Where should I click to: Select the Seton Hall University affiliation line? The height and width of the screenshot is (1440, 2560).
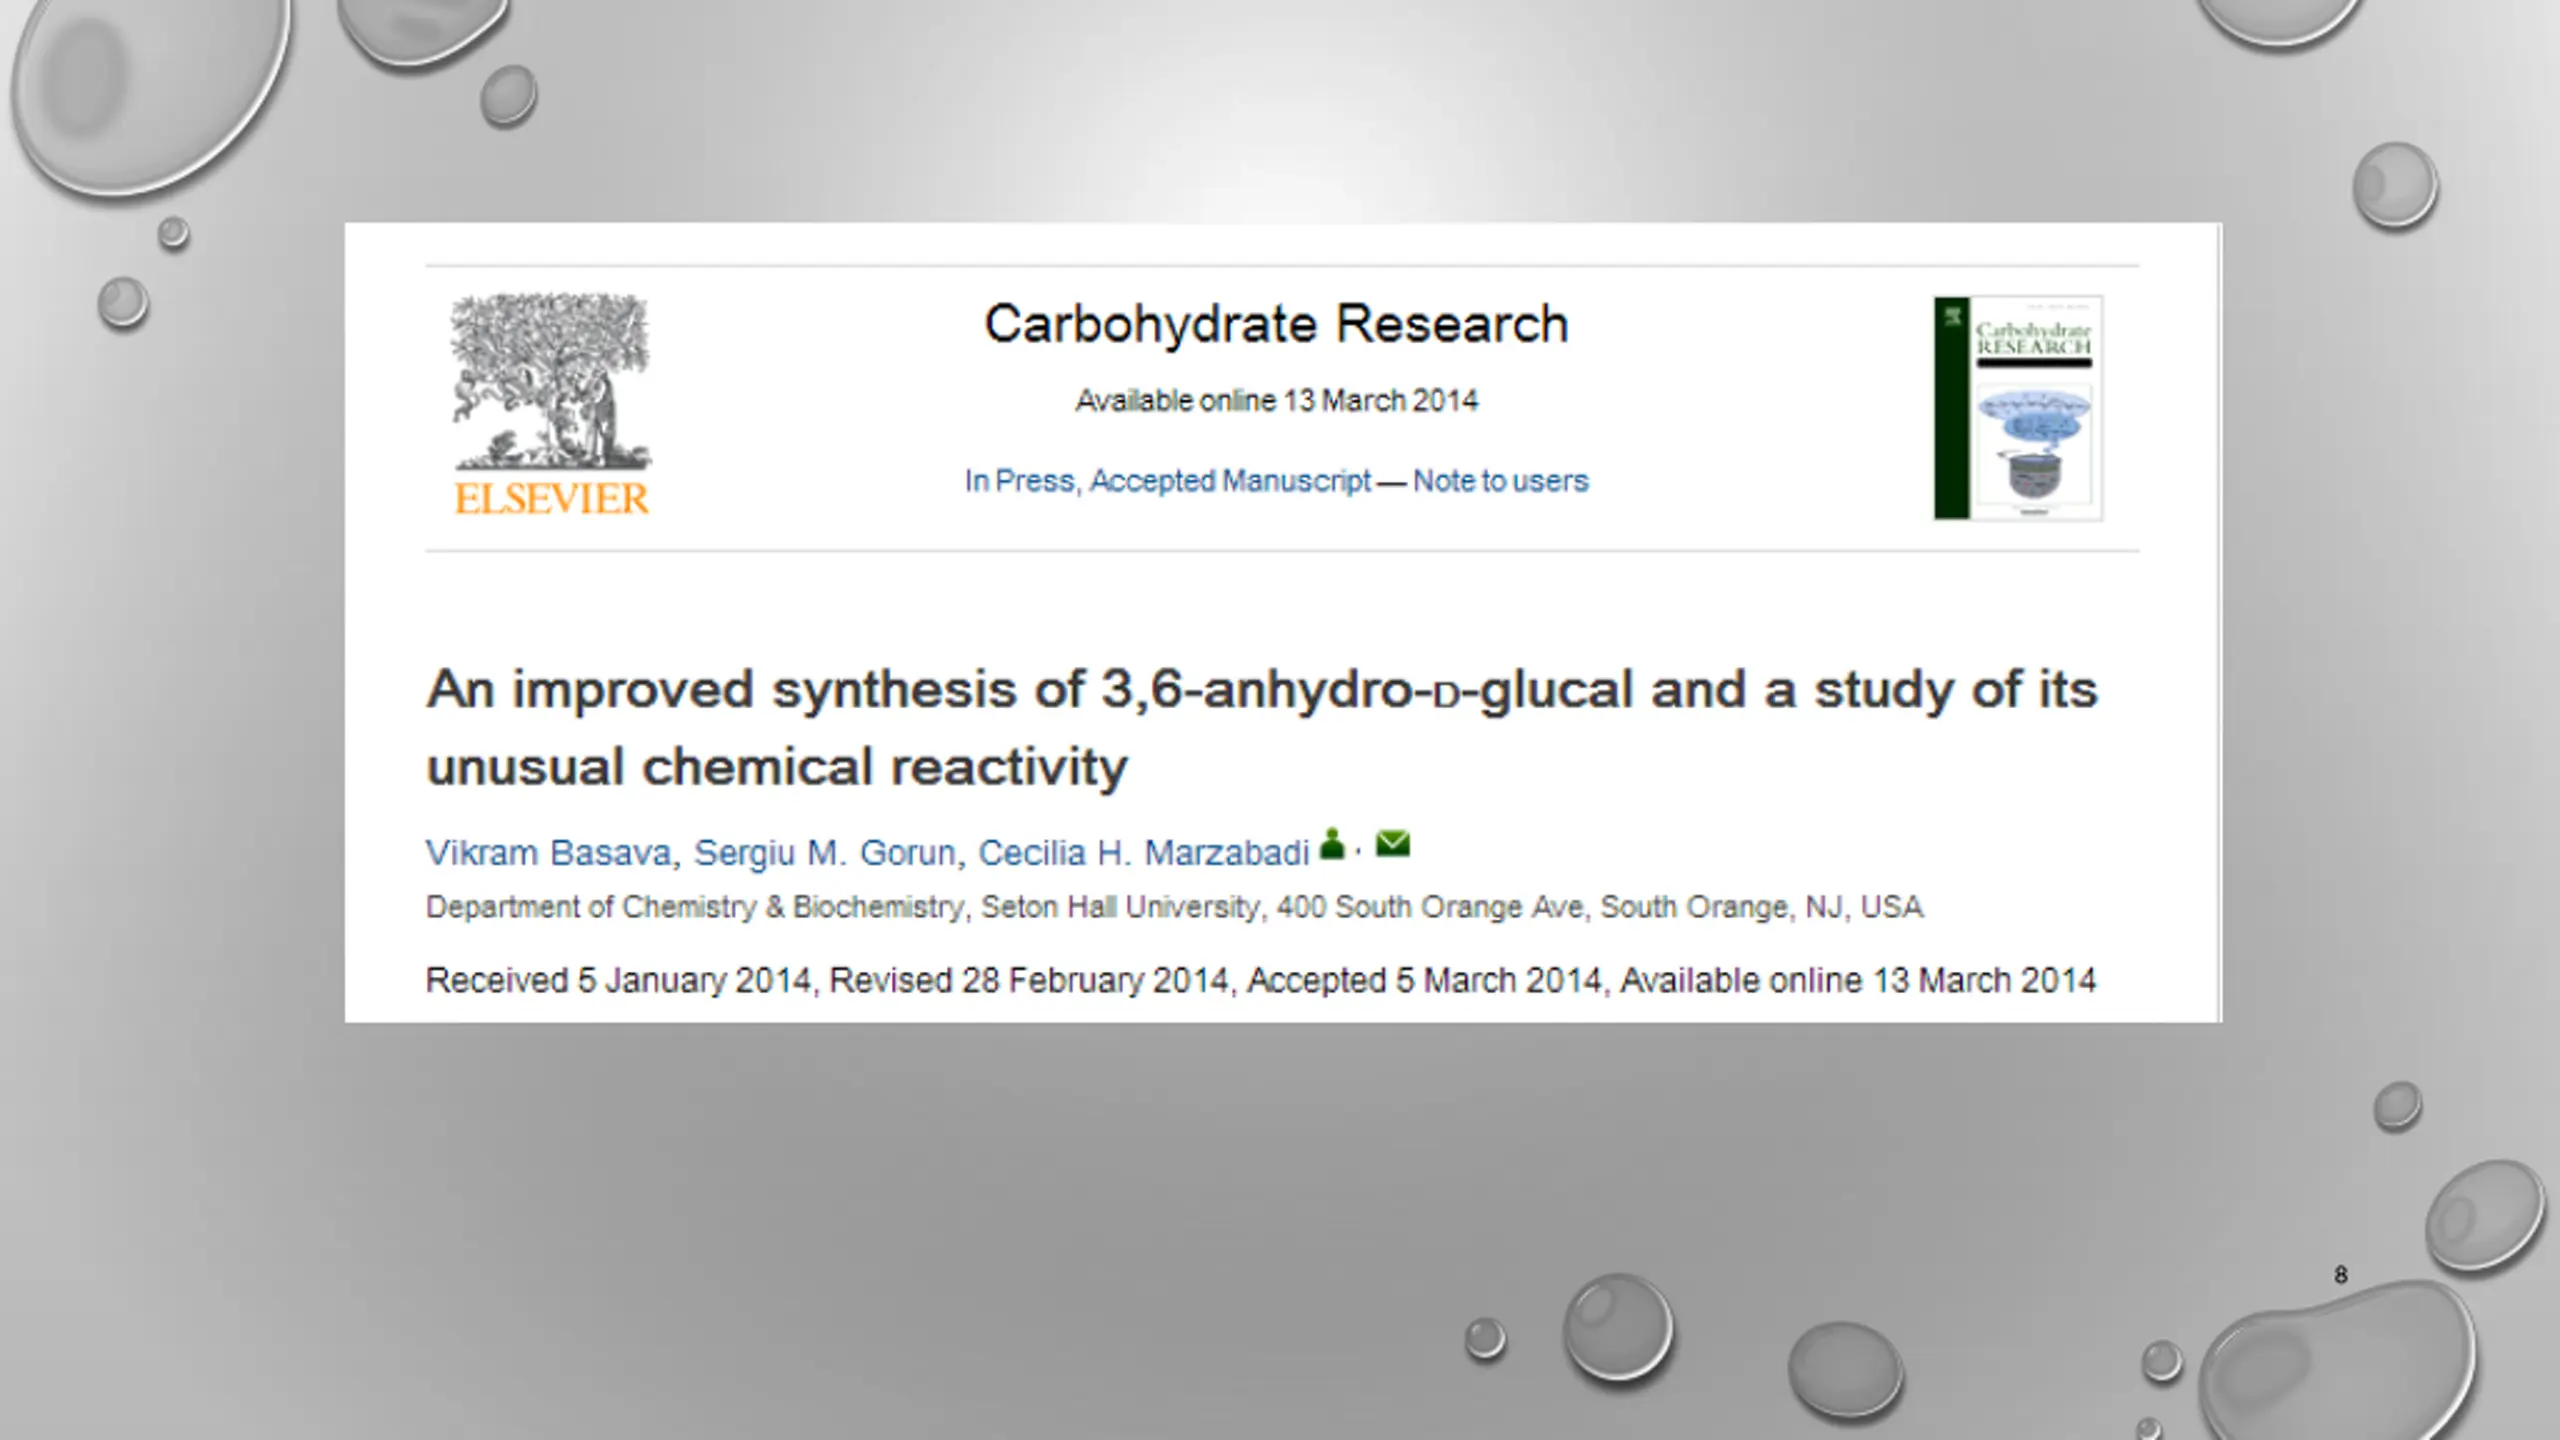(1174, 907)
